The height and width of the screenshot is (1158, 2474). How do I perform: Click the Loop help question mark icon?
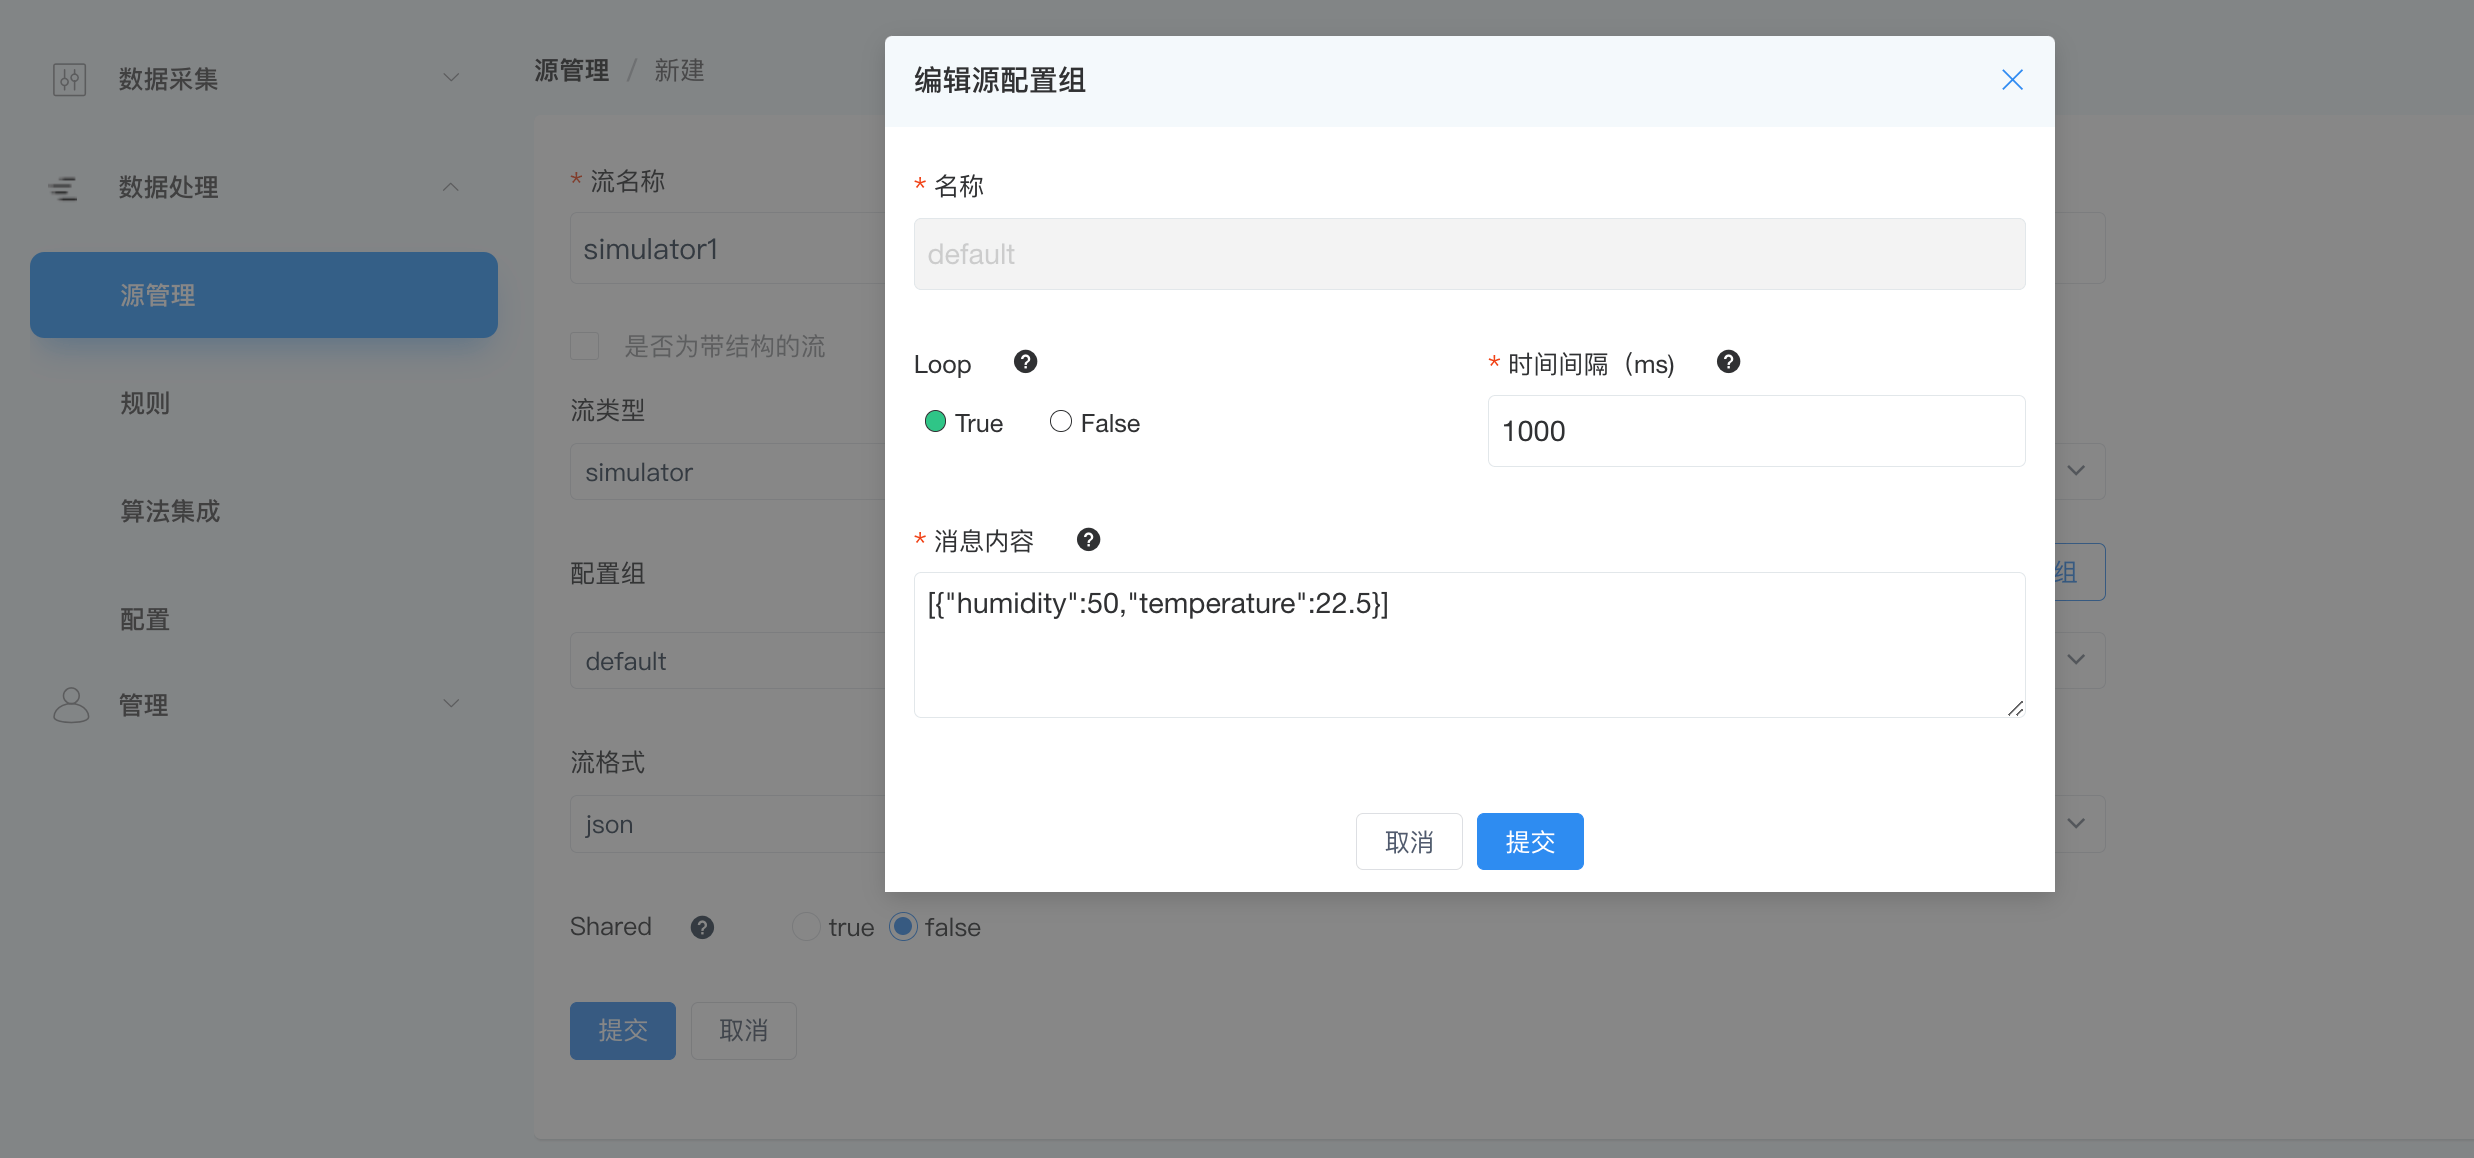[x=1025, y=362]
